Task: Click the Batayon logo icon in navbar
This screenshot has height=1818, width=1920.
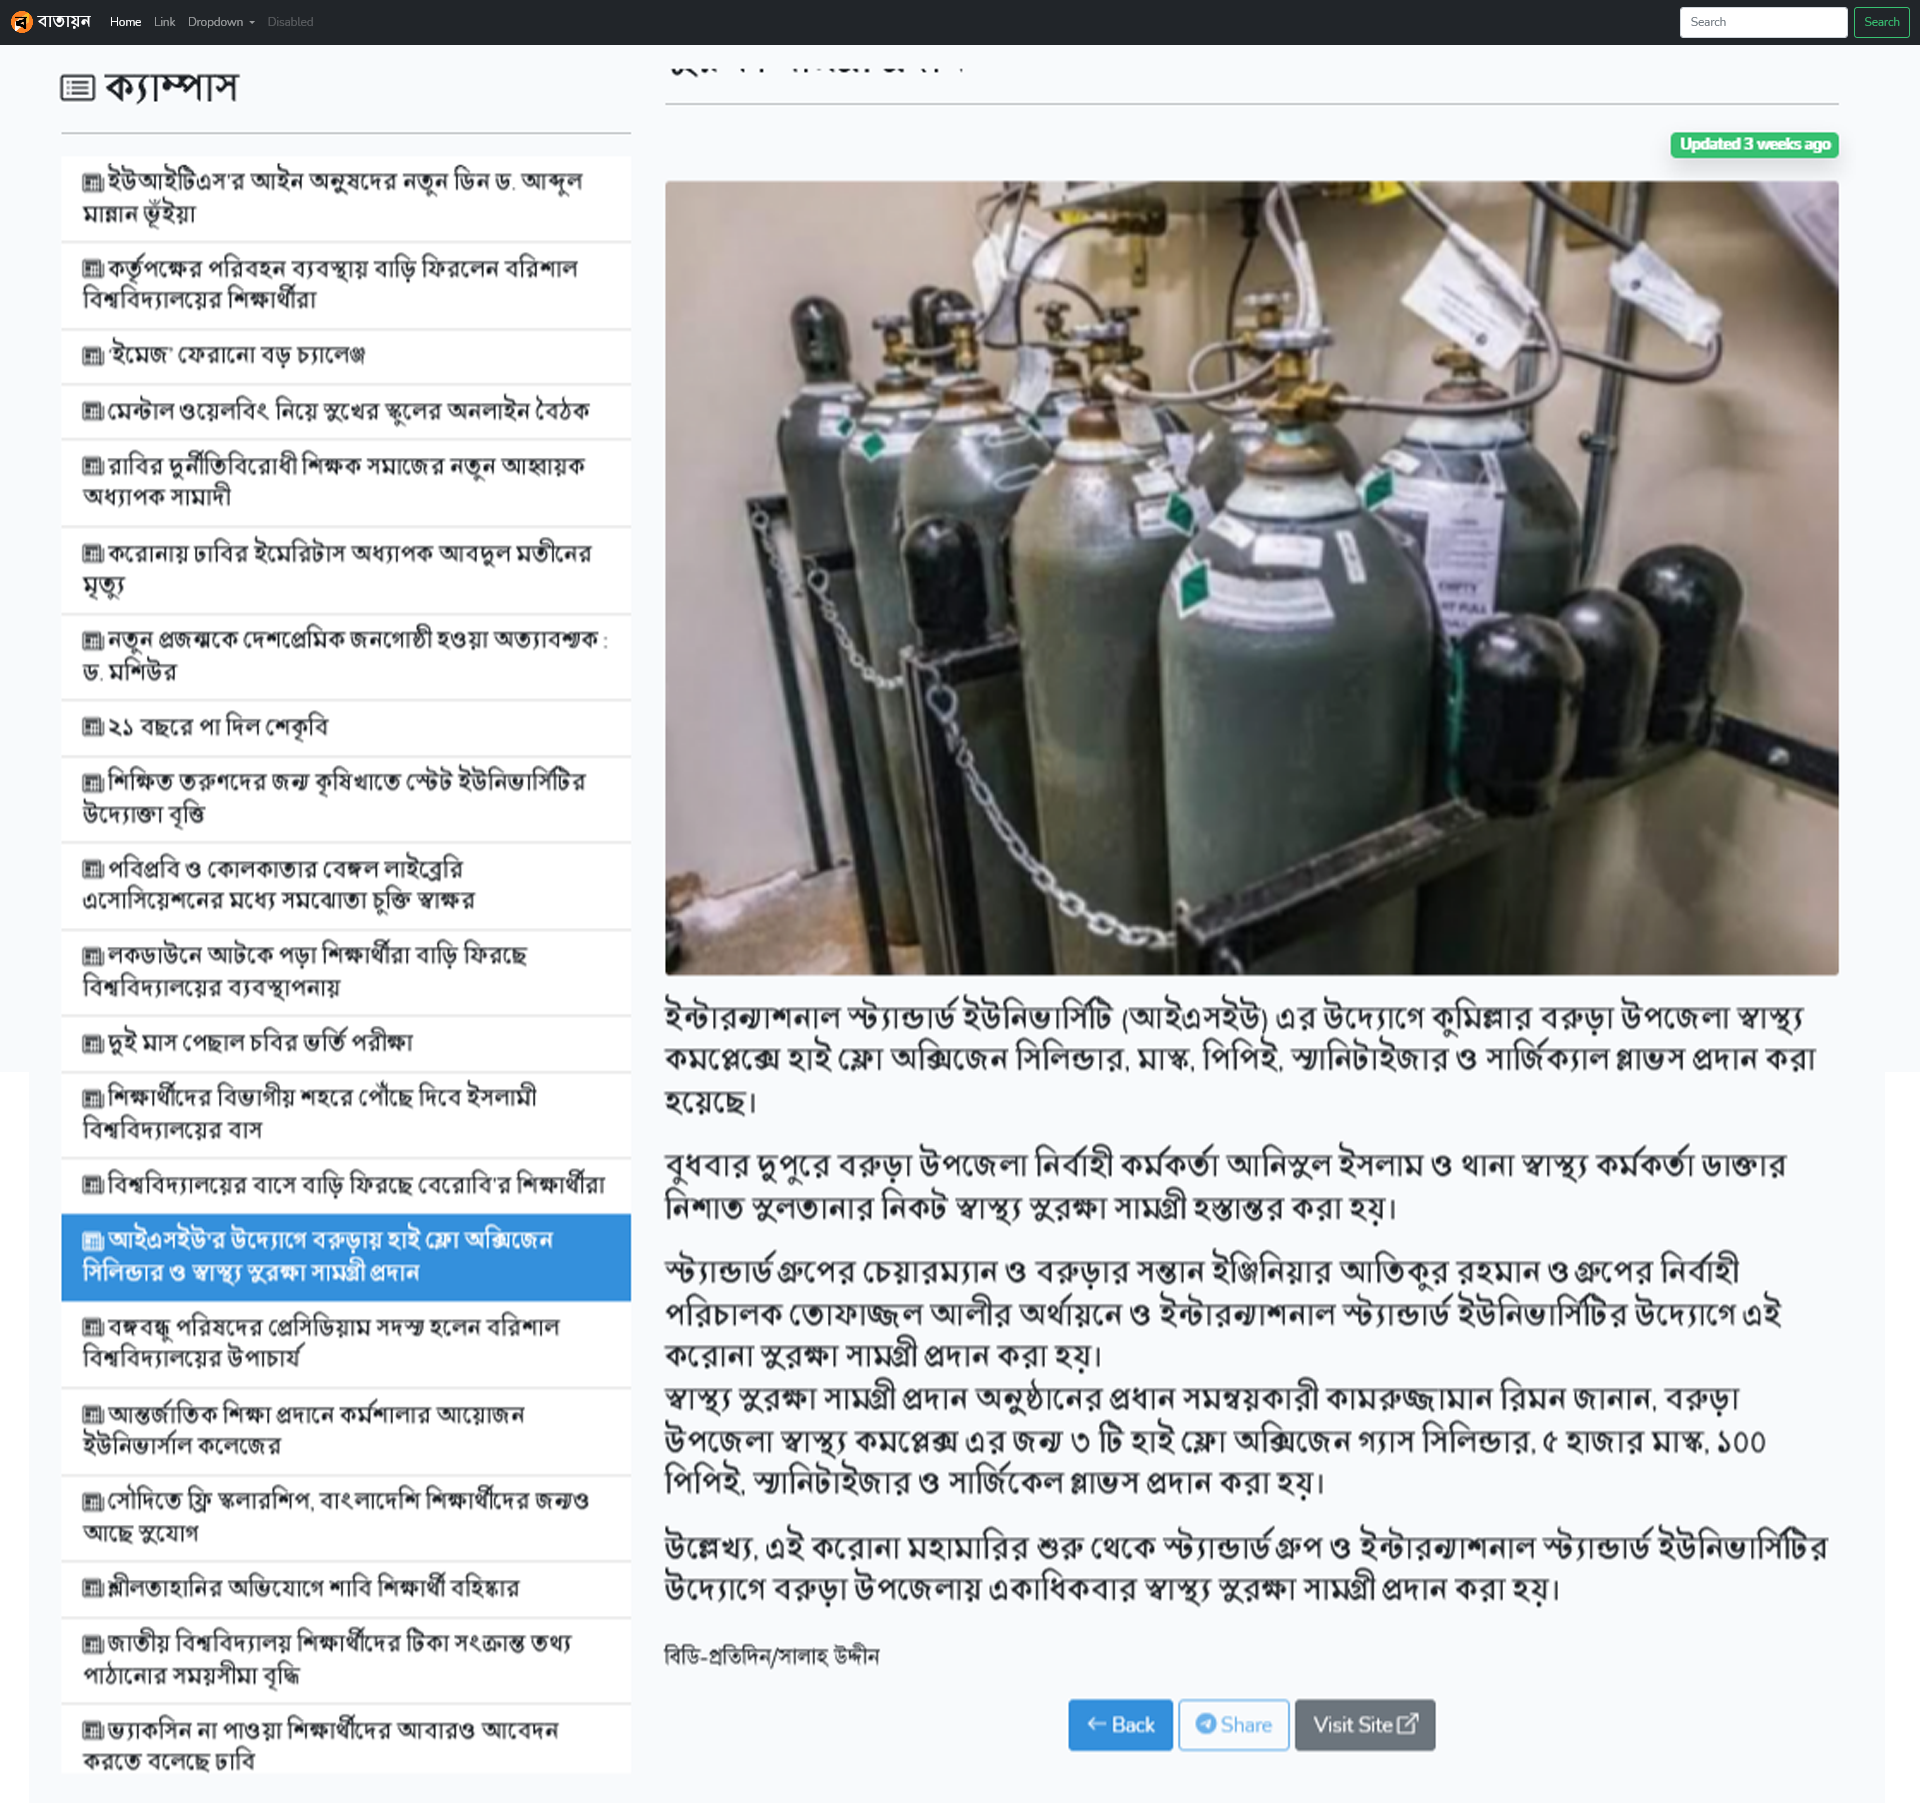Action: pyautogui.click(x=22, y=22)
